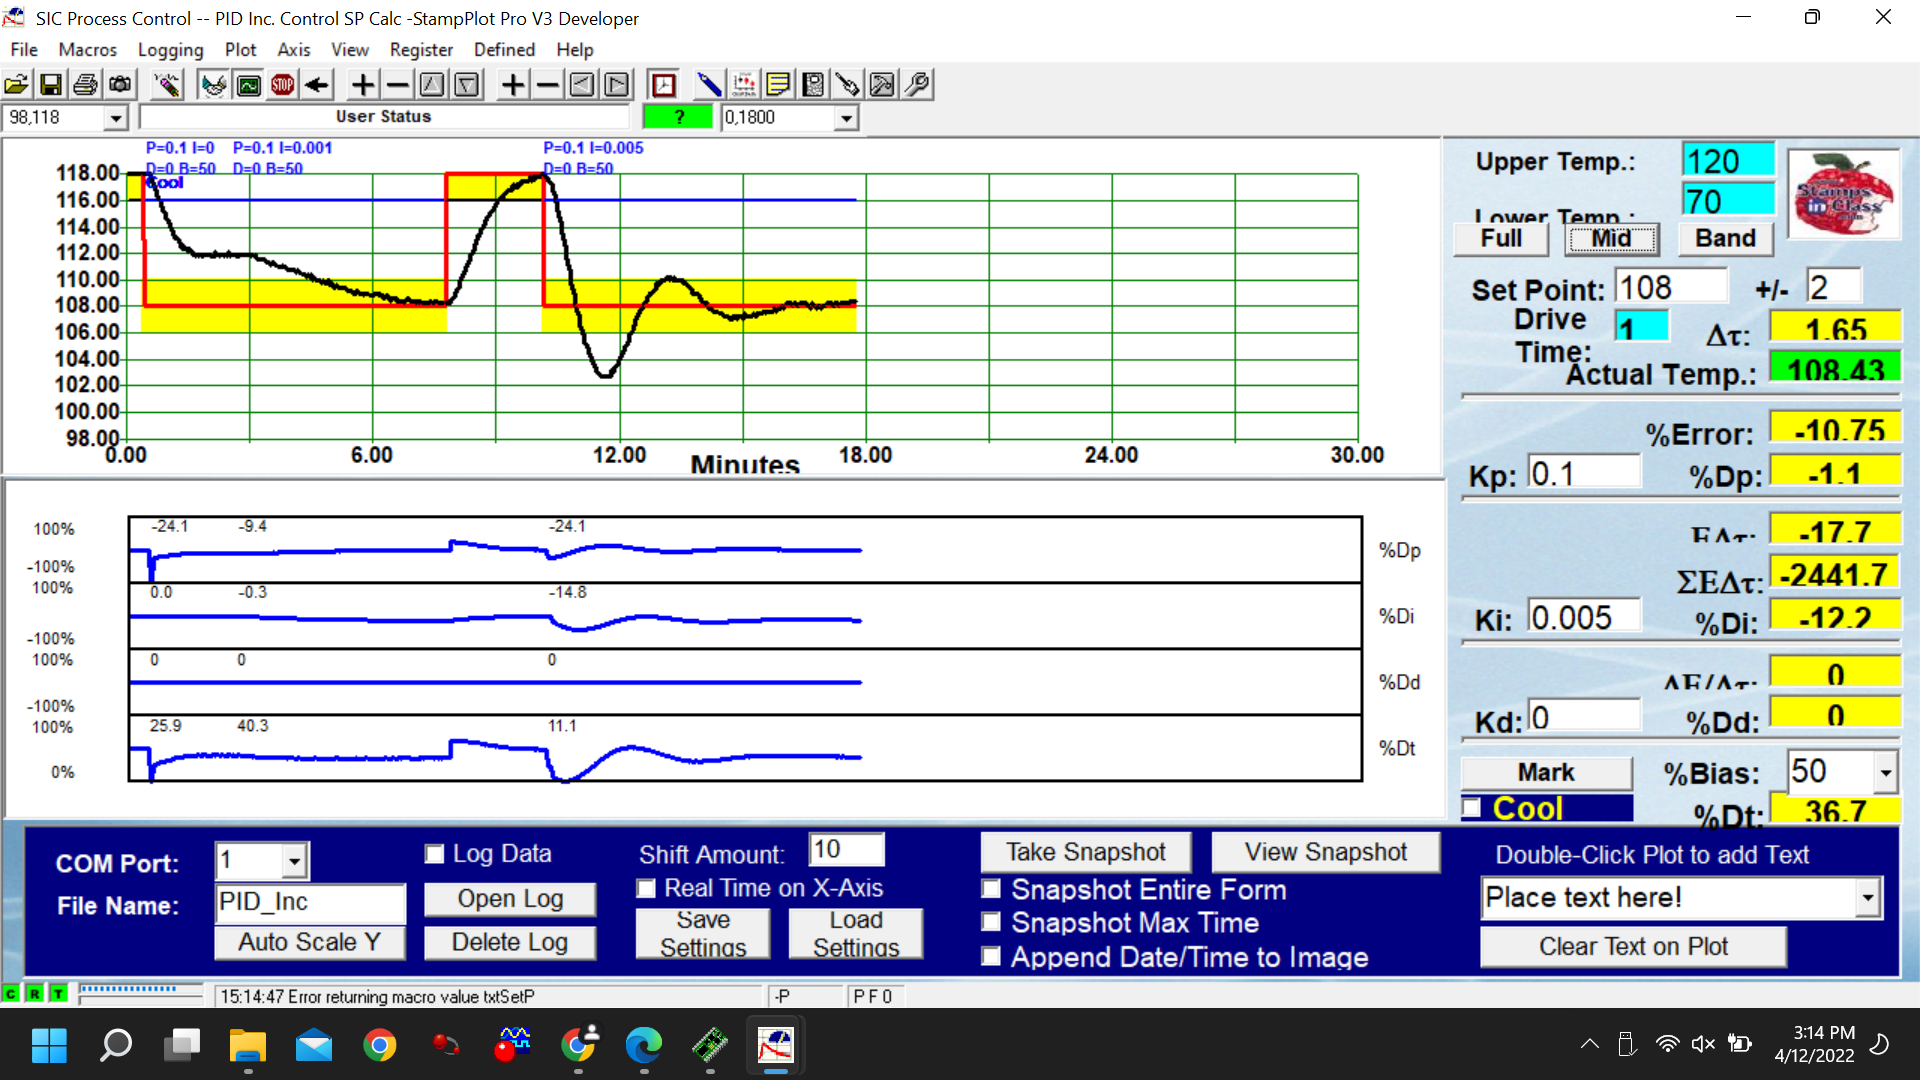Click the Set Point input field
The height and width of the screenshot is (1080, 1920).
tap(1671, 288)
